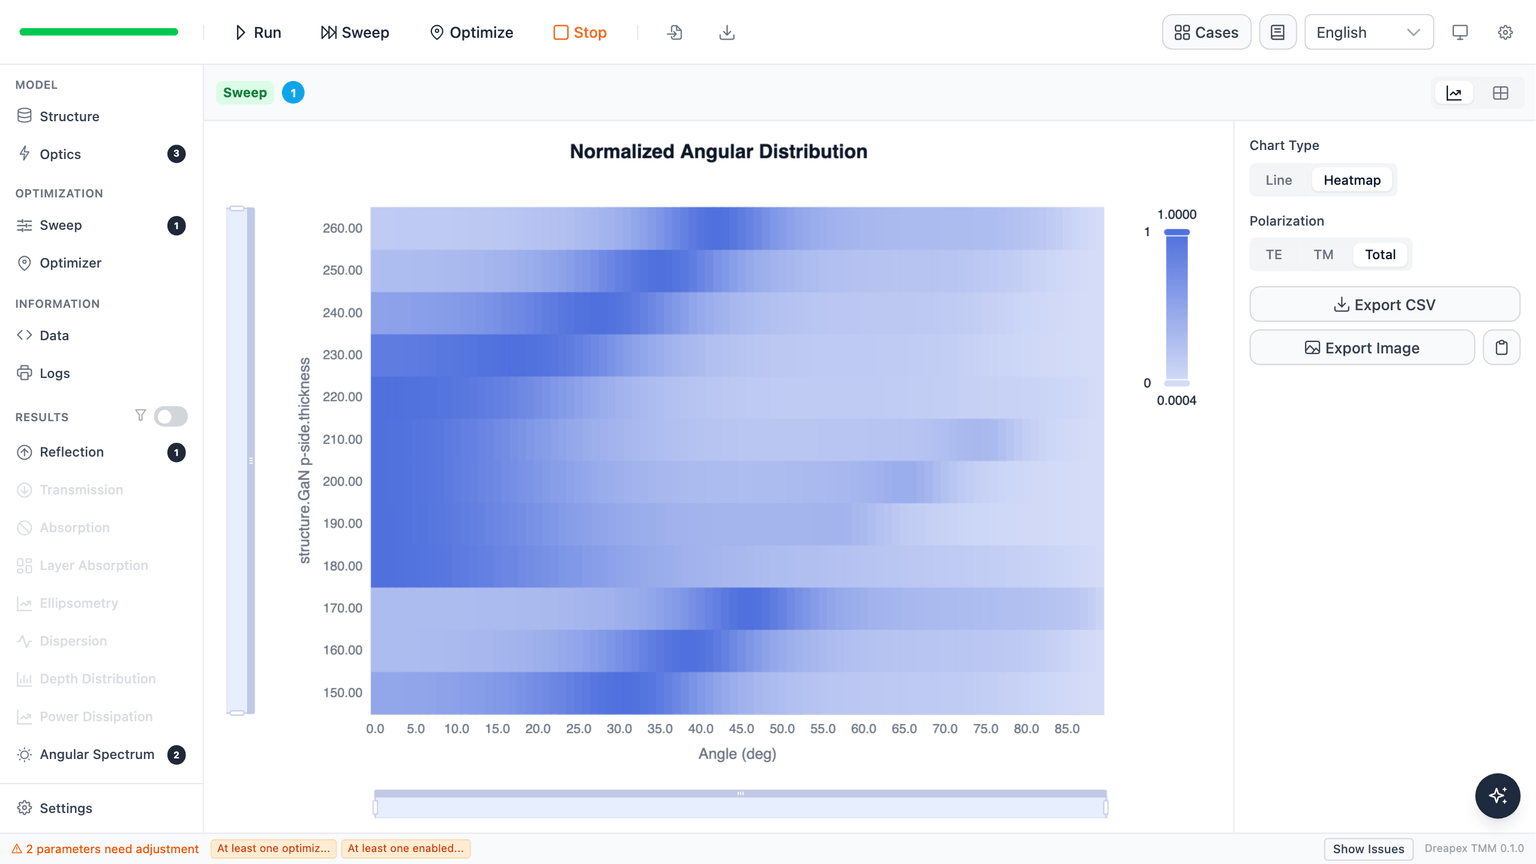The width and height of the screenshot is (1536, 864).
Task: Choose Line chart type
Action: [x=1279, y=180]
